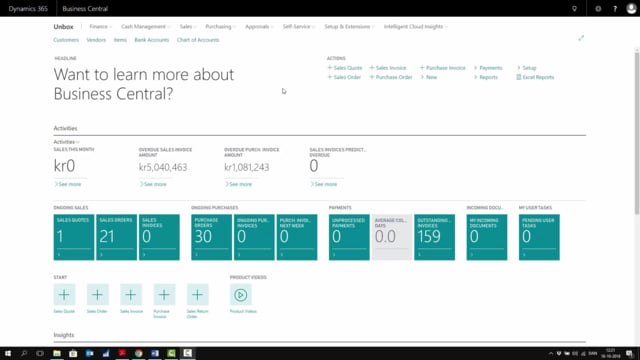Click the Sales Order action

(x=344, y=77)
